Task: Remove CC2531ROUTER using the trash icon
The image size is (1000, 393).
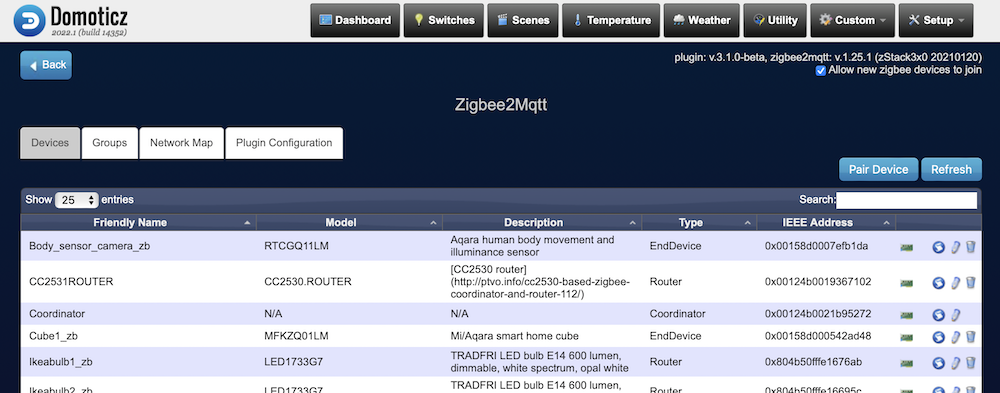Action: click(x=971, y=282)
